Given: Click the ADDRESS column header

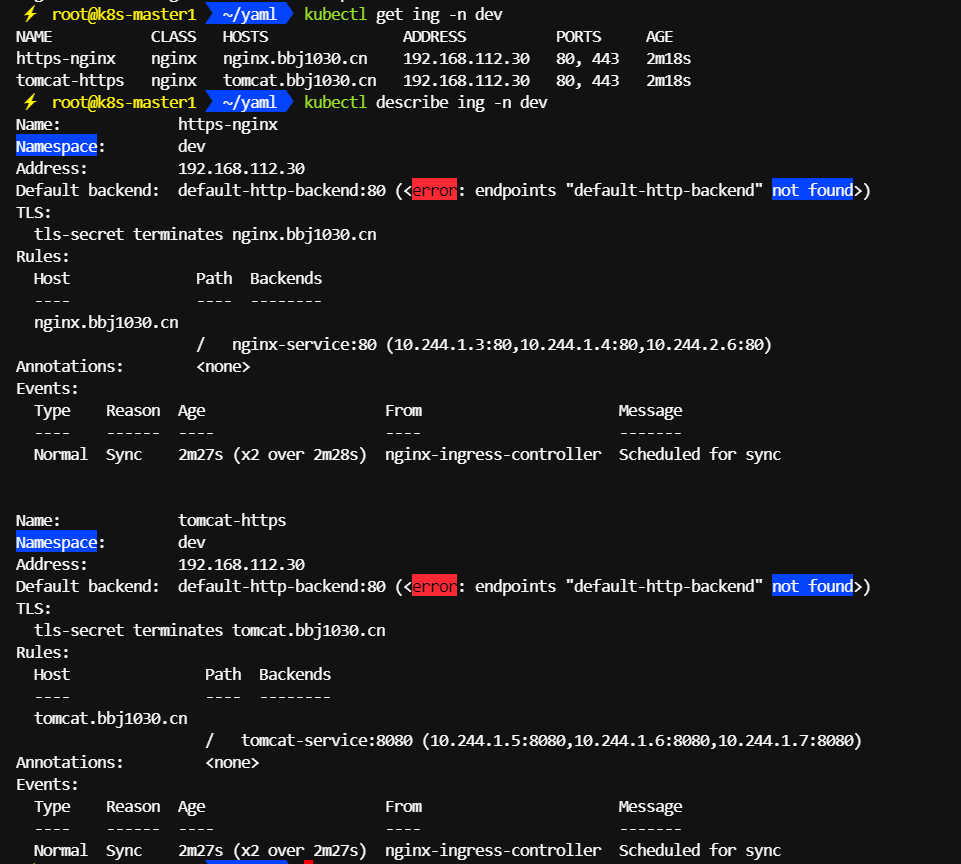Looking at the screenshot, I should tap(435, 37).
